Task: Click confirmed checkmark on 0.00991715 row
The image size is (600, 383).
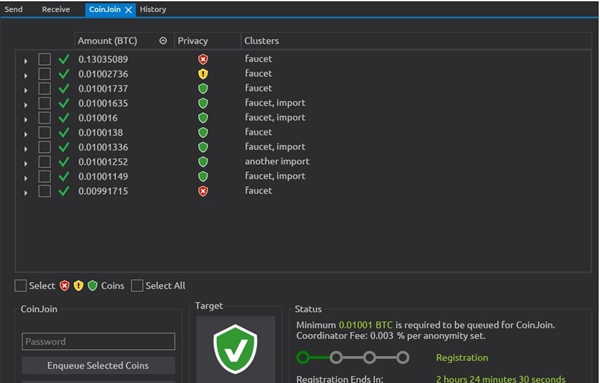Action: click(64, 191)
